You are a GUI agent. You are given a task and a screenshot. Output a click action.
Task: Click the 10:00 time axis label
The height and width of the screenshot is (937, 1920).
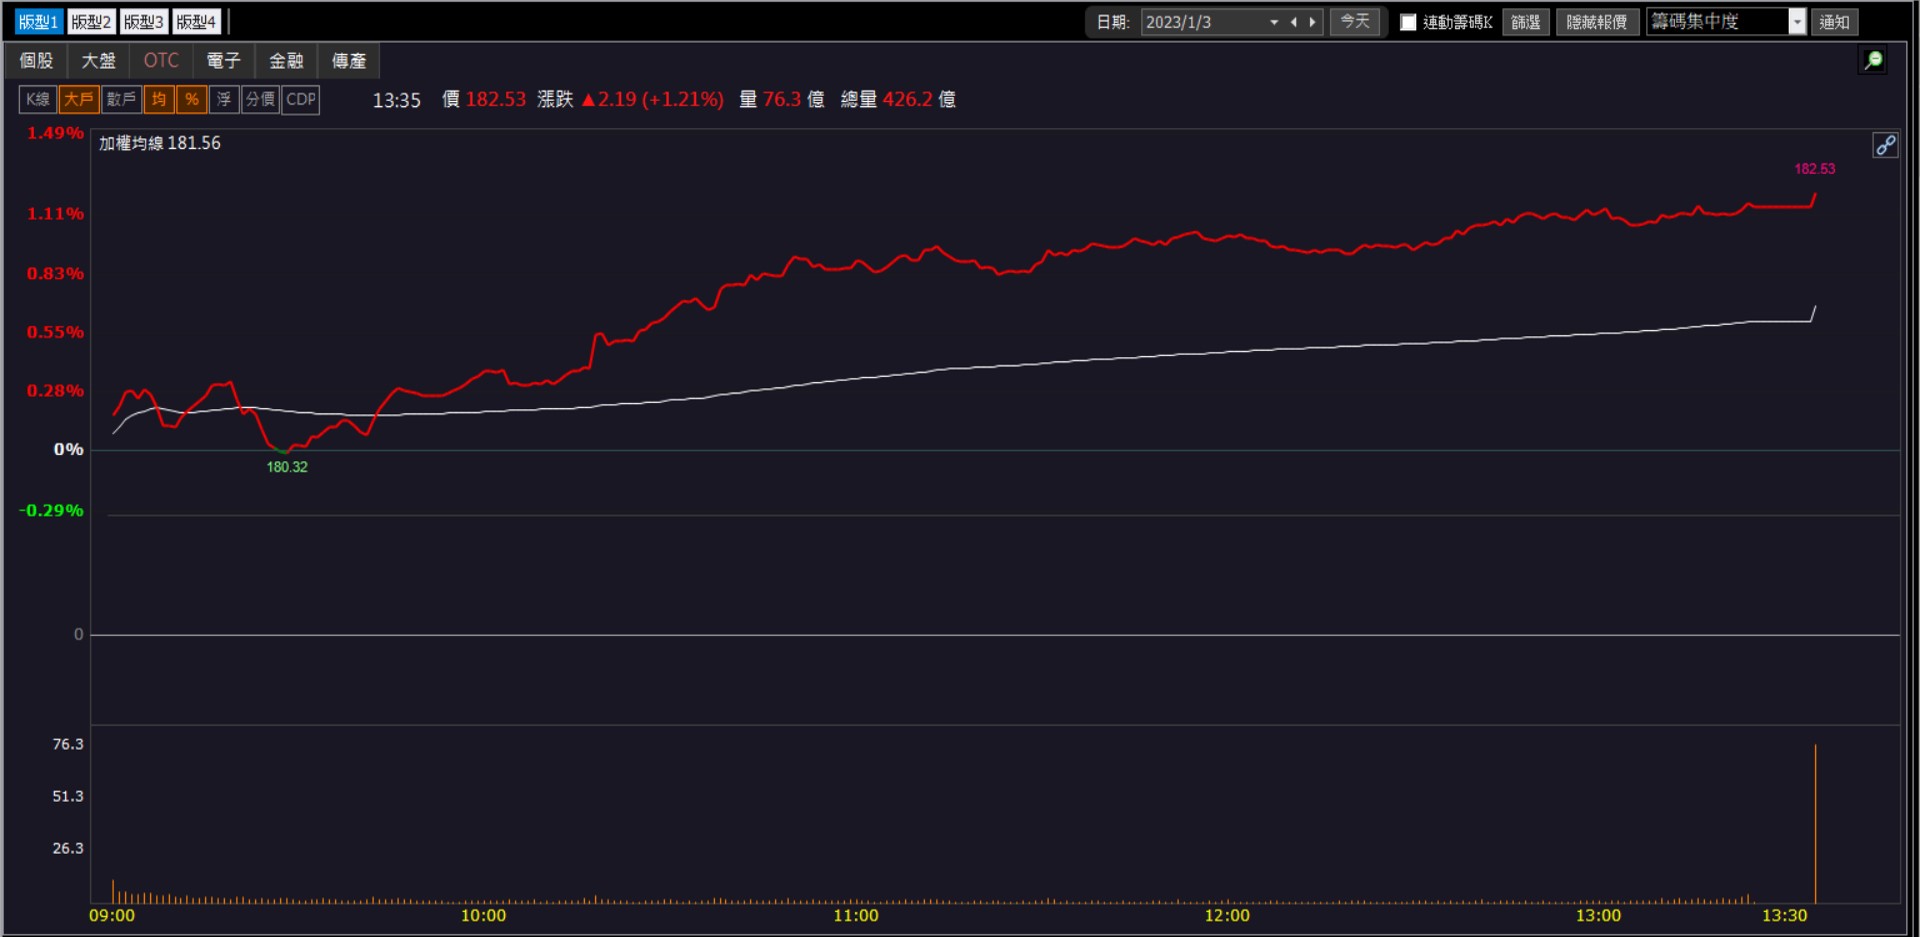[x=483, y=915]
